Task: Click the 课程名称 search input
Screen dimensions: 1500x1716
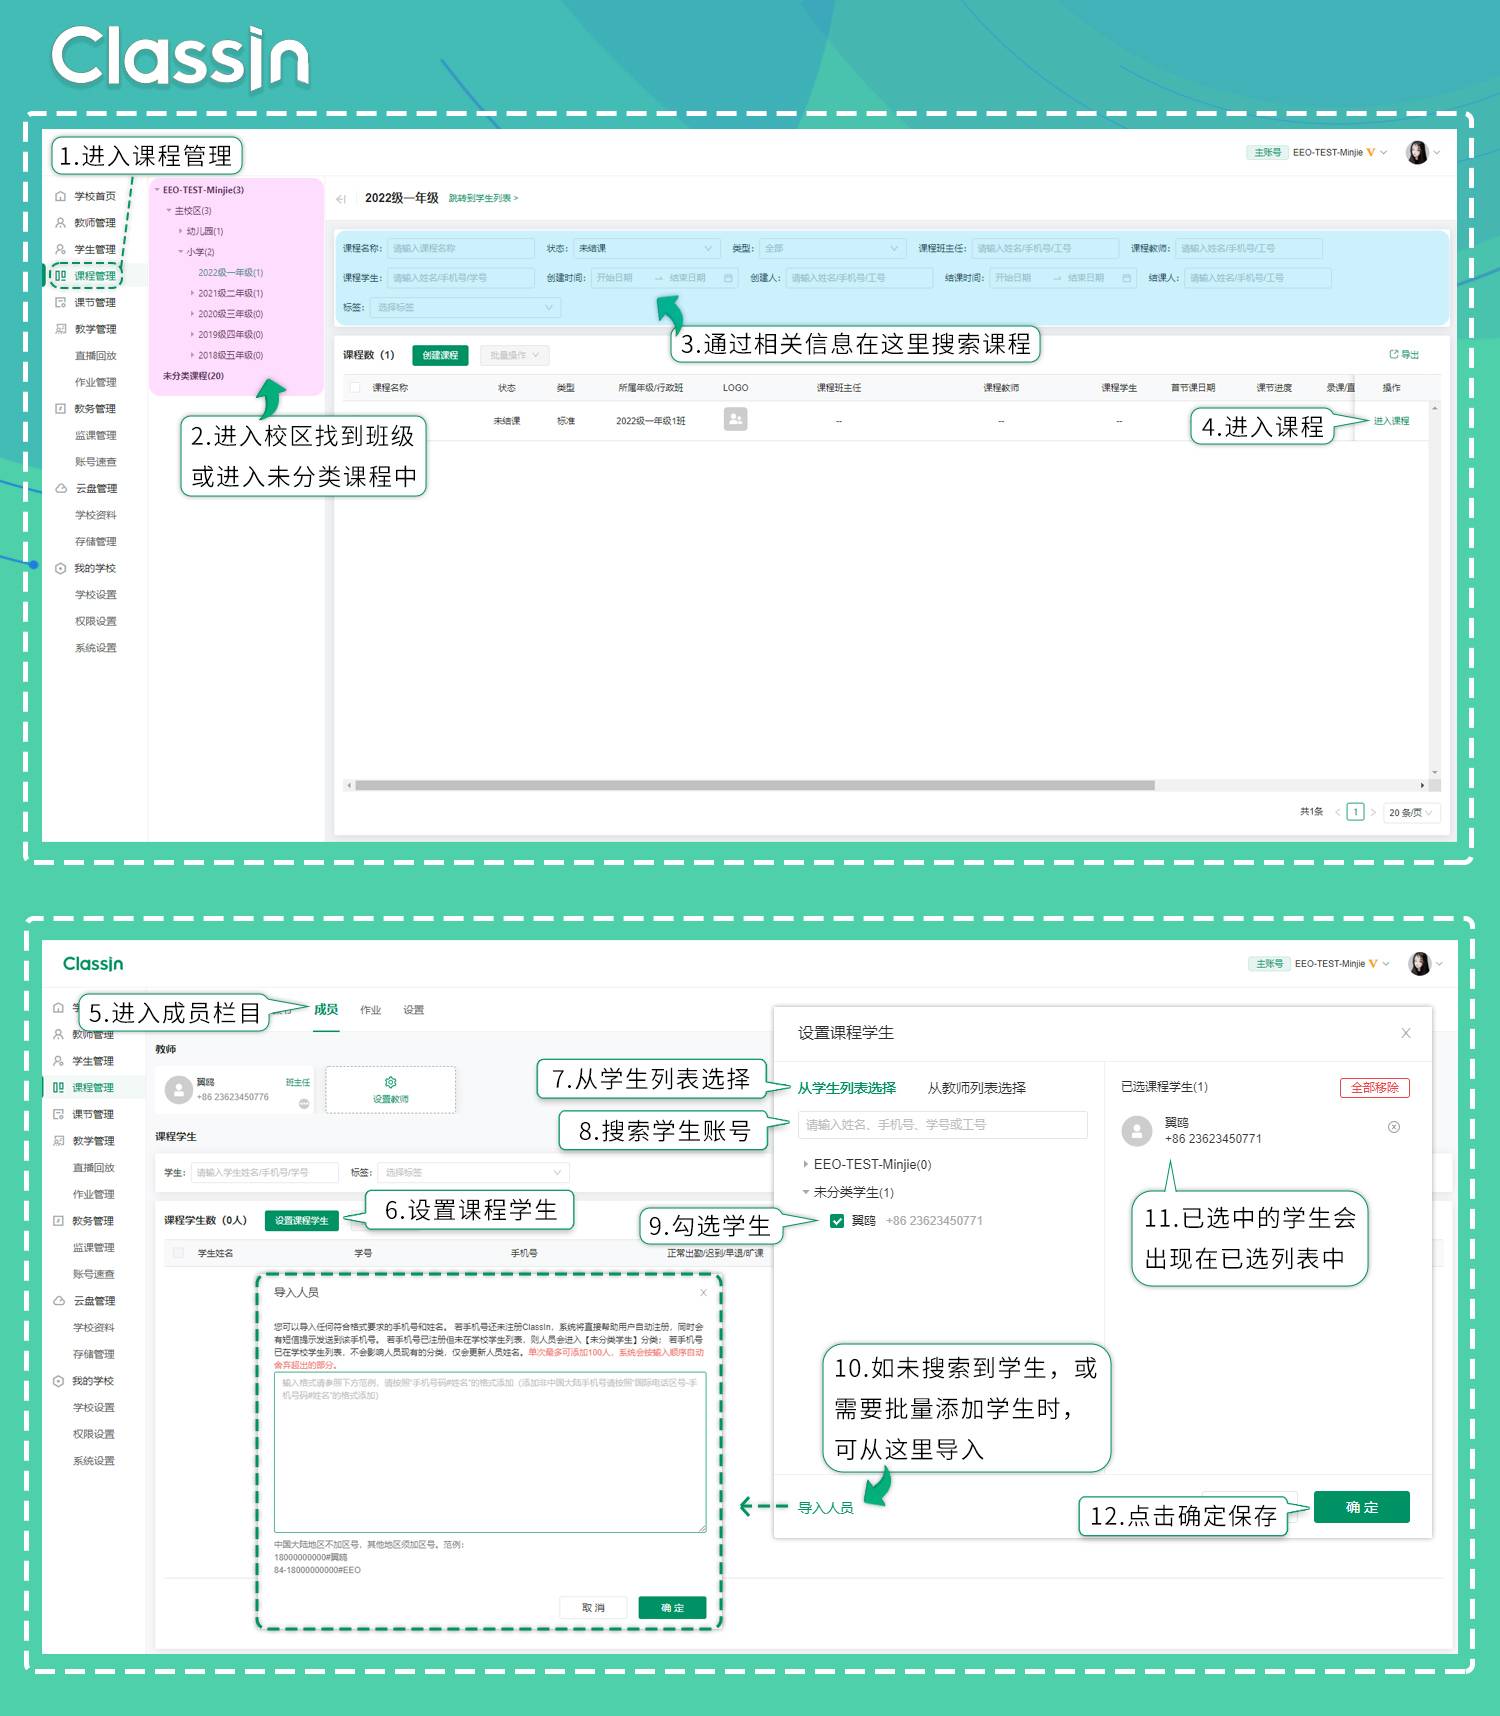Action: (462, 248)
